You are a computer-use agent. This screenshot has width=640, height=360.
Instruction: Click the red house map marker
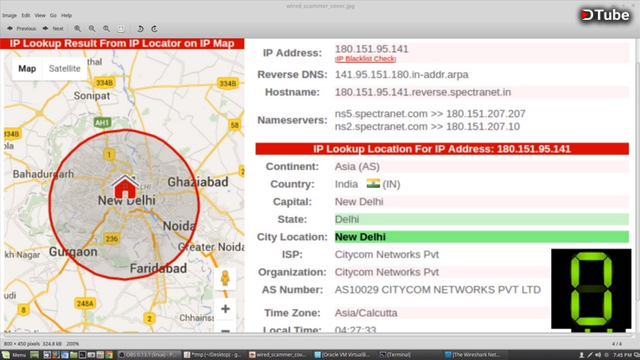tap(125, 187)
